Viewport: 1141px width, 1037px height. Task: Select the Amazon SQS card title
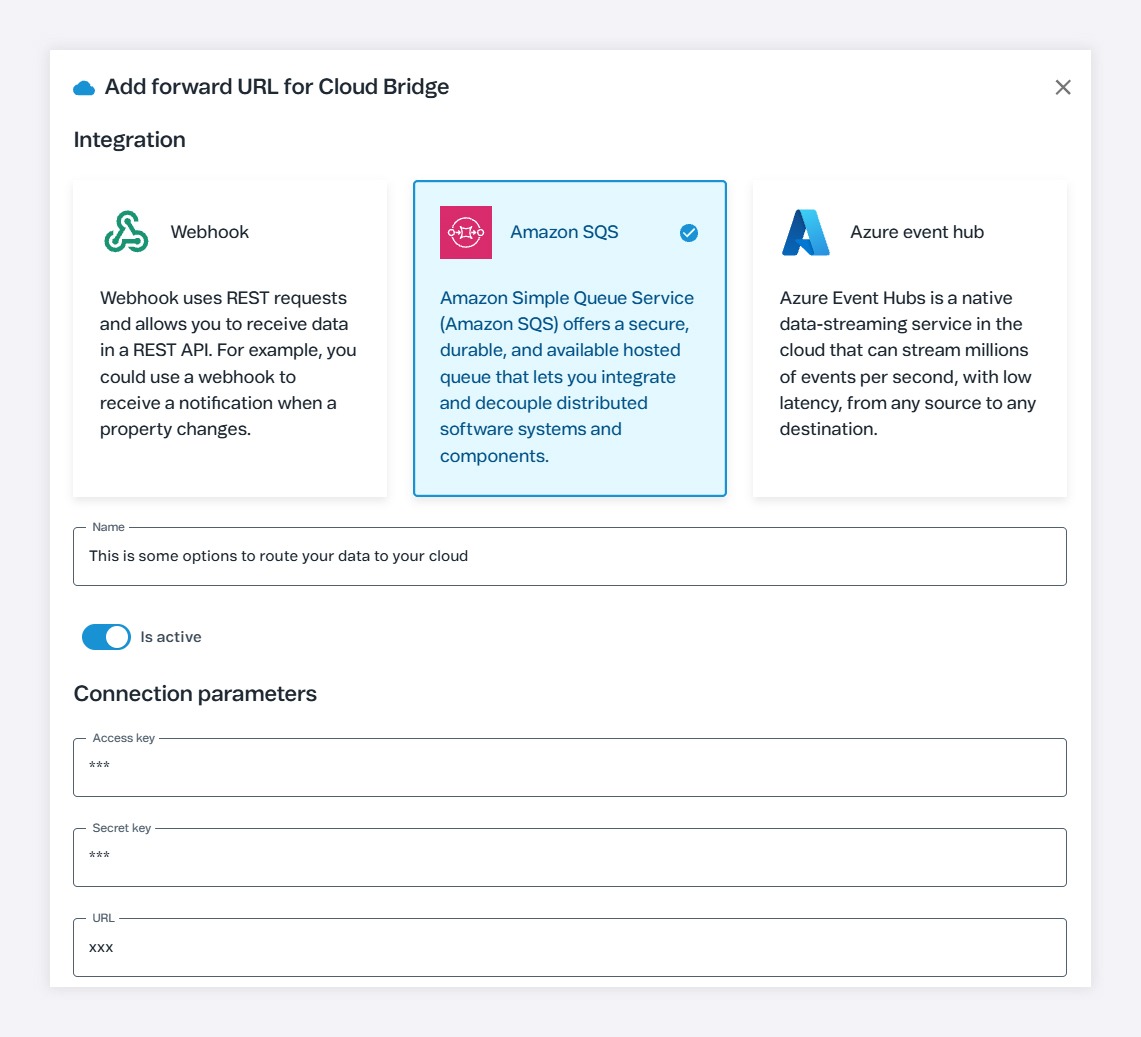(564, 232)
